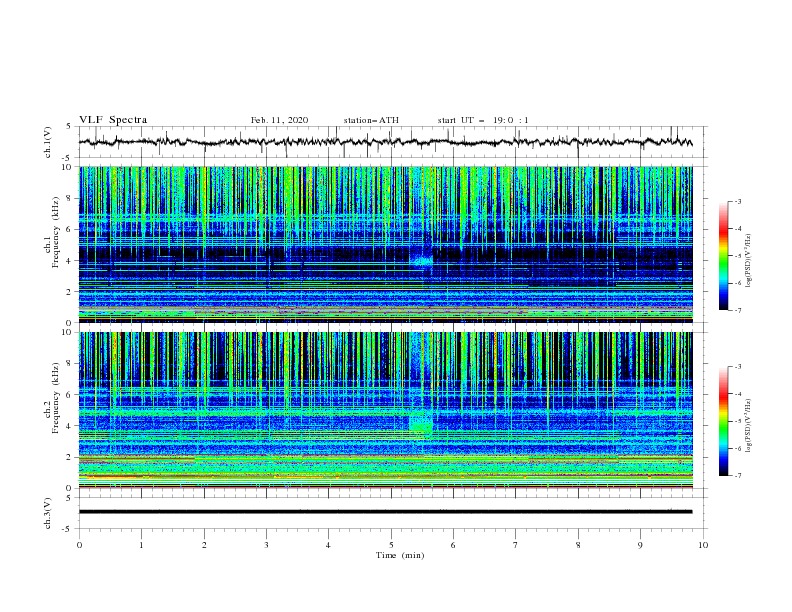The height and width of the screenshot is (612, 792).
Task: Click the "-7" tick on ch.1 colorbar
Action: tap(738, 310)
